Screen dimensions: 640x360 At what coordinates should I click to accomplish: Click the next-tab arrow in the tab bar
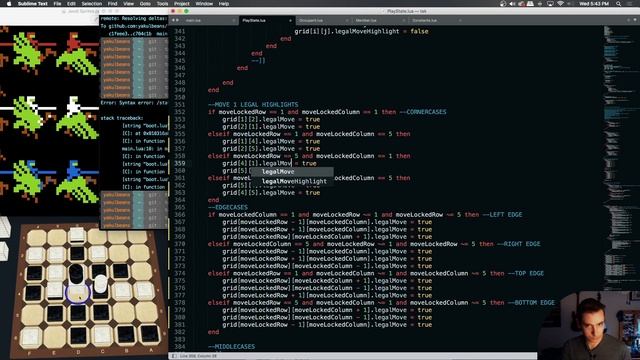(x=177, y=20)
